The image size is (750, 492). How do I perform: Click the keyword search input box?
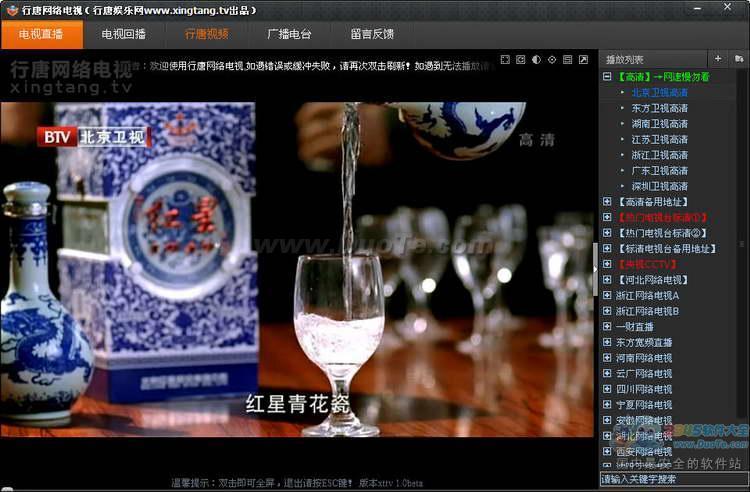tap(672, 479)
